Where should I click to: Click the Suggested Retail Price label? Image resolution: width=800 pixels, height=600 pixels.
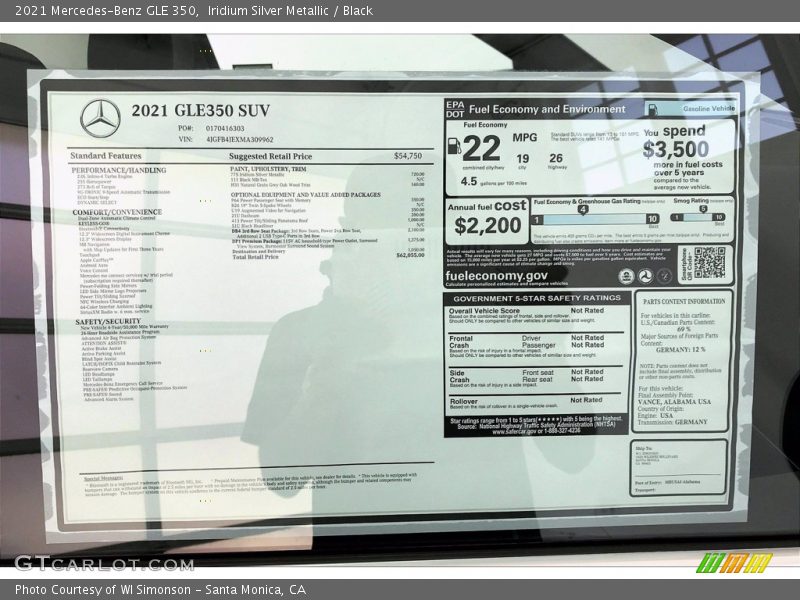pos(270,157)
